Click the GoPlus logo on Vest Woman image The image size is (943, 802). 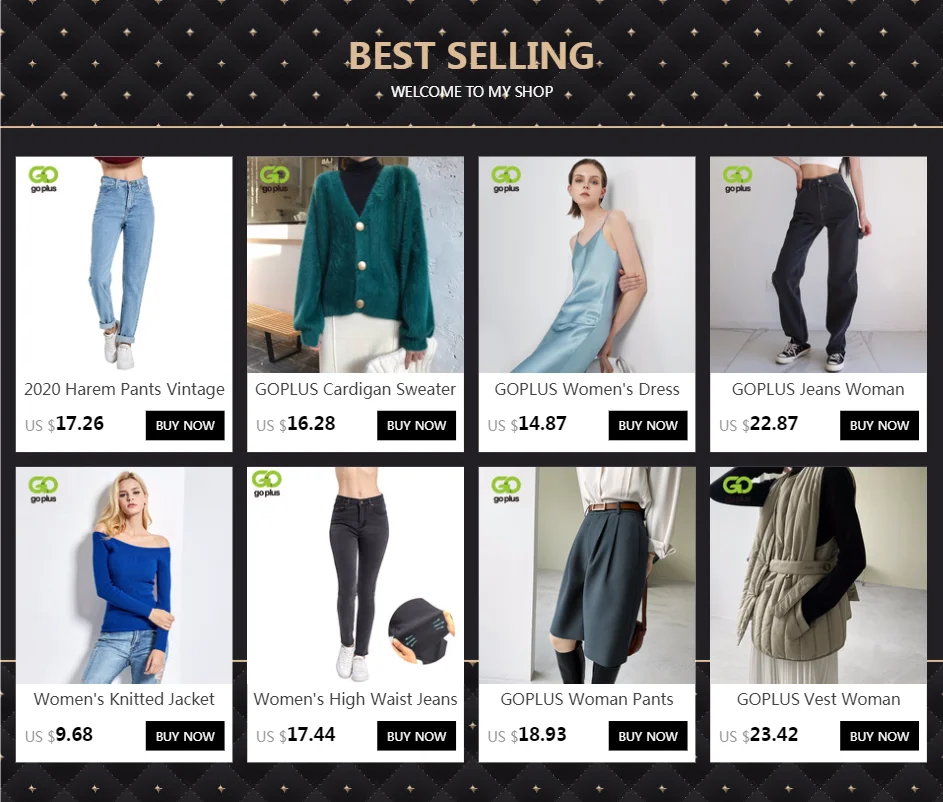coord(737,488)
